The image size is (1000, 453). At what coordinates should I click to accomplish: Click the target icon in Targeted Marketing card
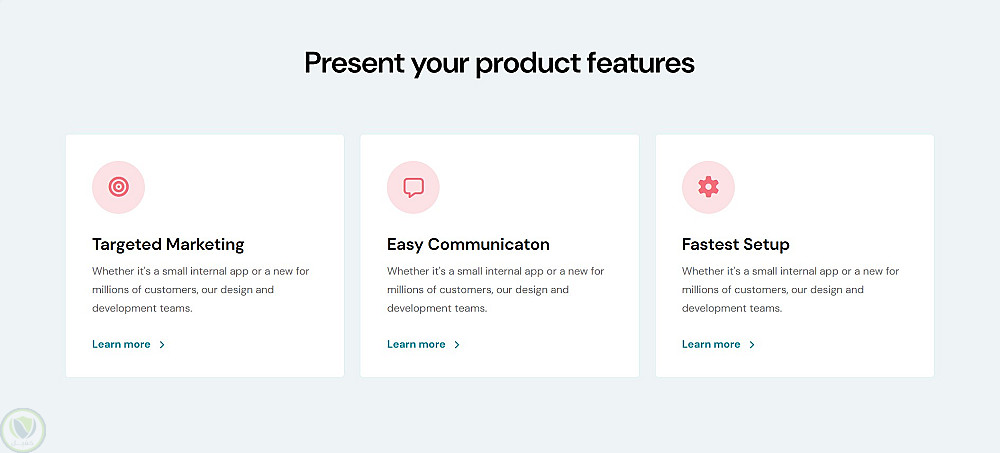click(x=118, y=187)
